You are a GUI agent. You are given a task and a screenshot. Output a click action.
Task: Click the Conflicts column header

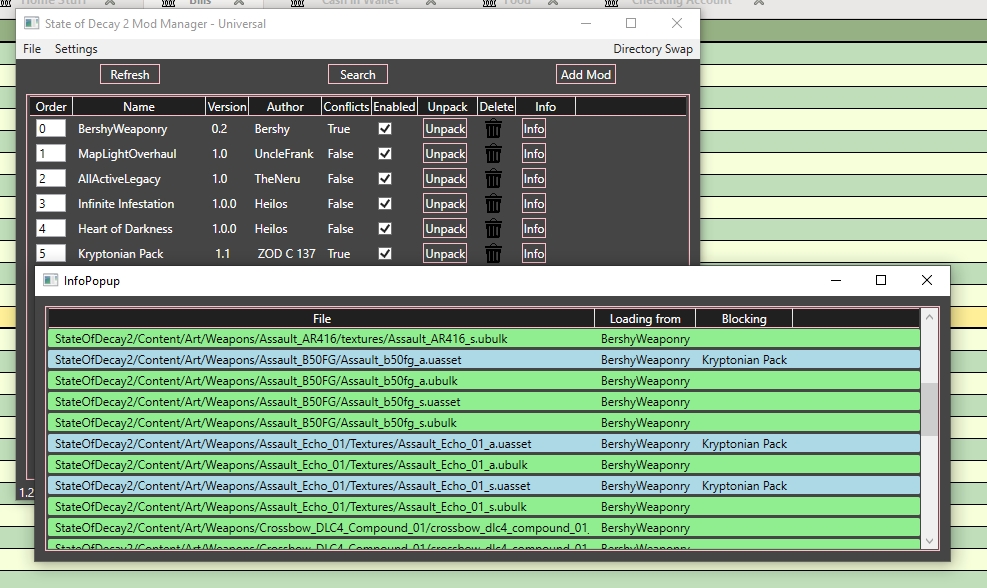[x=346, y=106]
